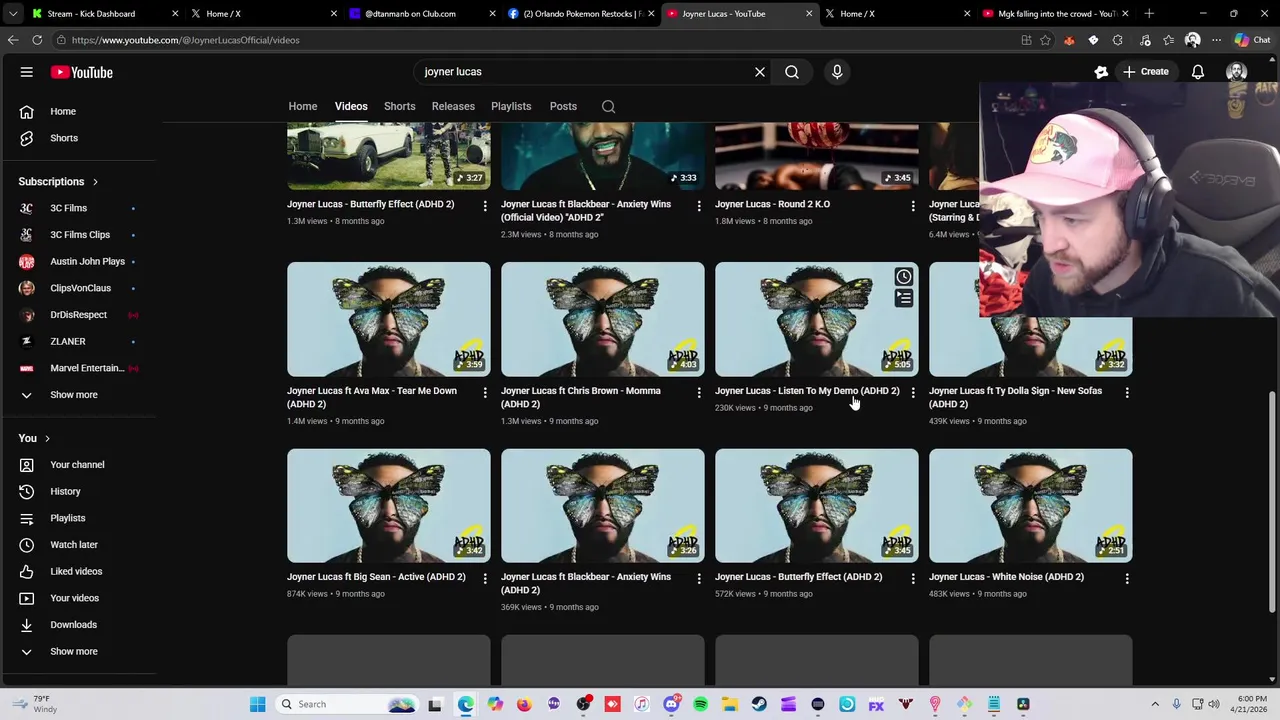Expand the You section chevron
Image resolution: width=1280 pixels, height=720 pixels.
point(47,438)
